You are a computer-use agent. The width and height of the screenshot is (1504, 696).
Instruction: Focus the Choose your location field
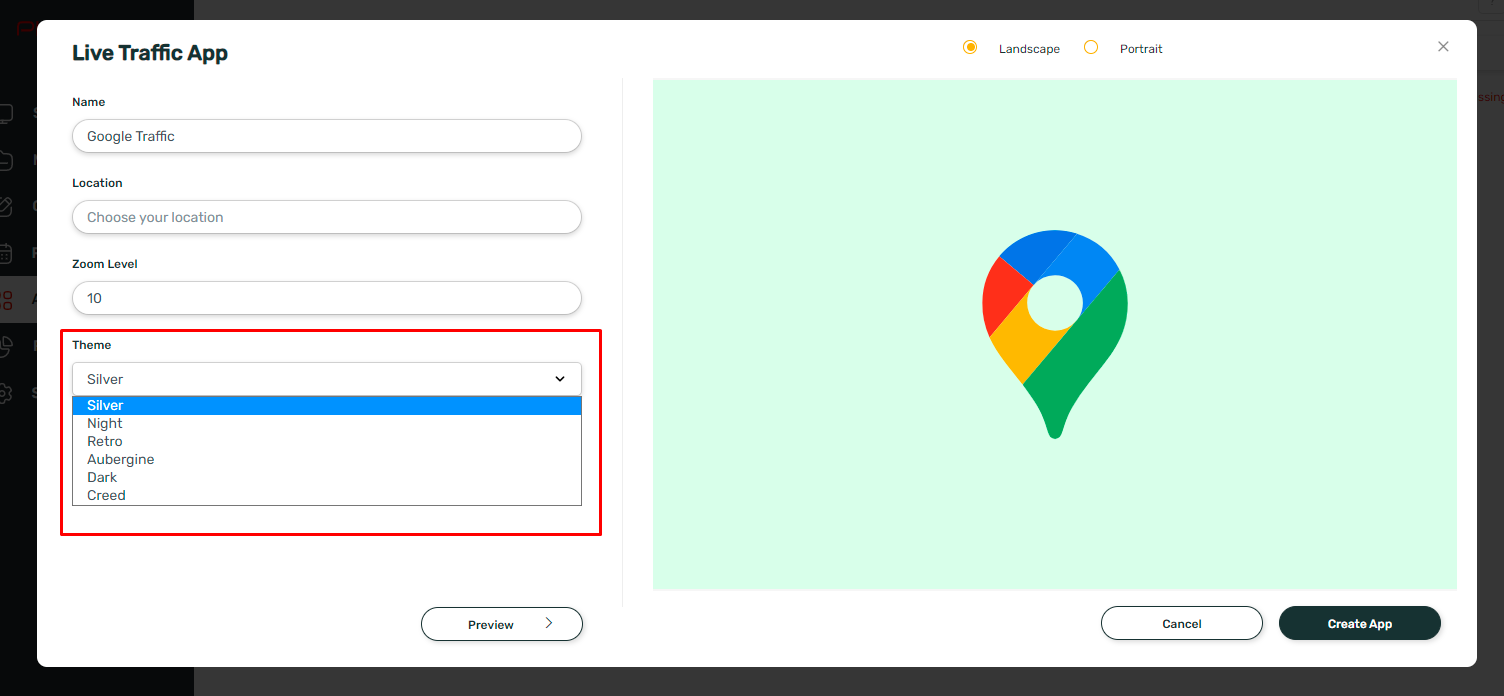327,217
